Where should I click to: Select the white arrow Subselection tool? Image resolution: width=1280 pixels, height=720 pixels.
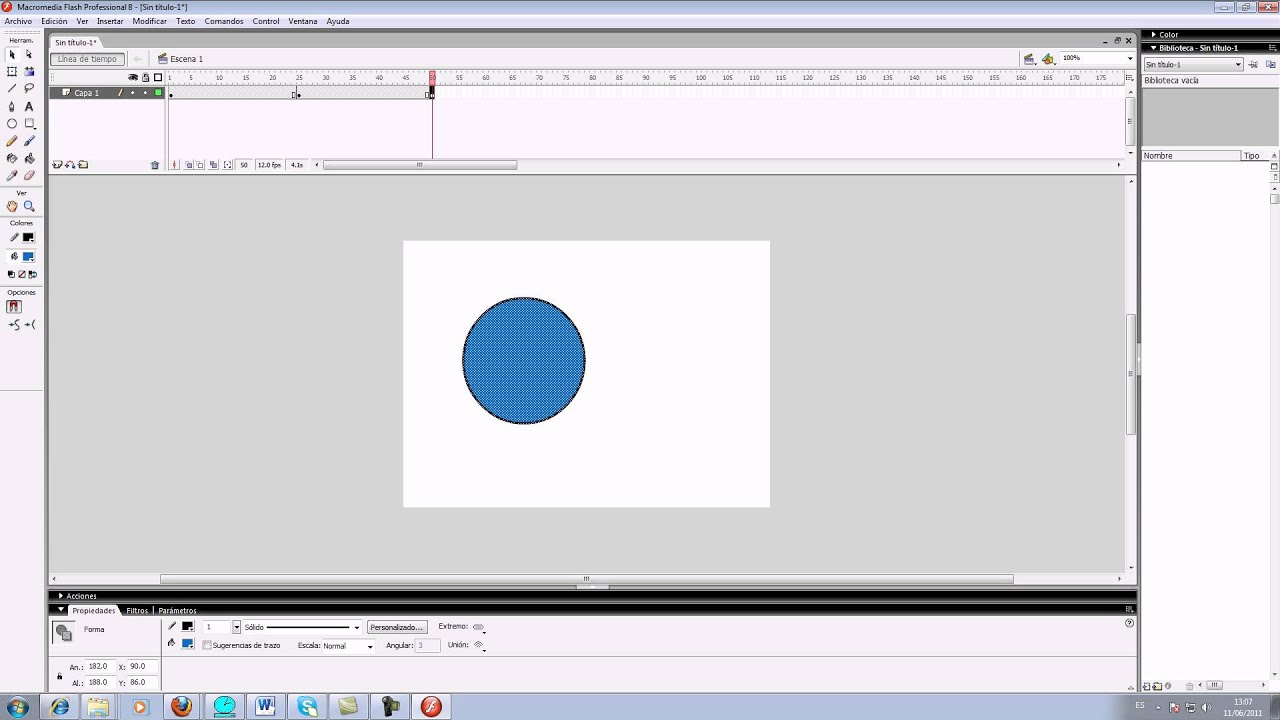click(29, 55)
